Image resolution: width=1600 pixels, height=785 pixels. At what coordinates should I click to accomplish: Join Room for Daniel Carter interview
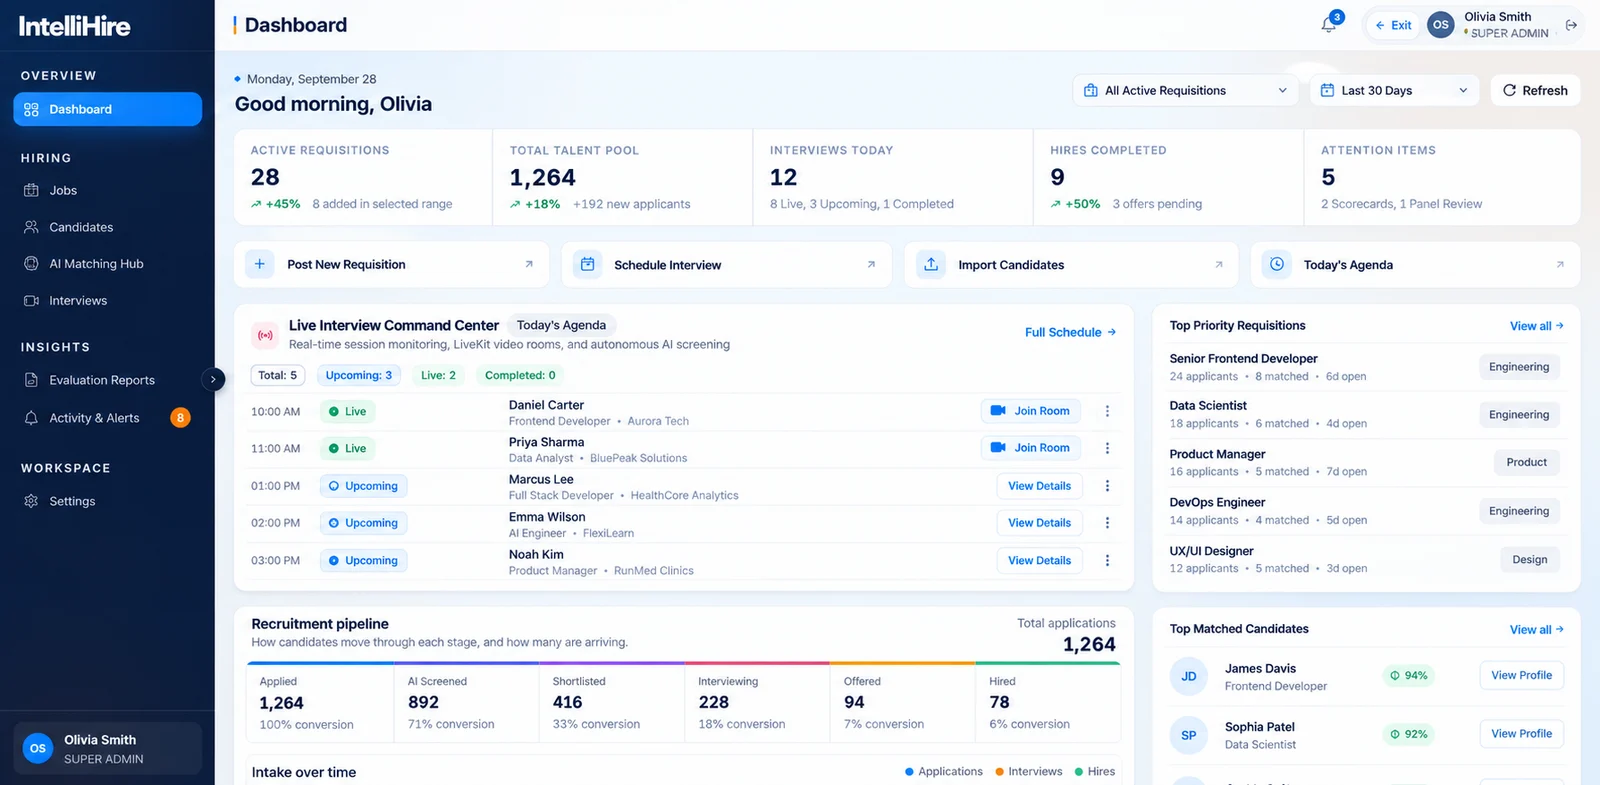point(1031,411)
